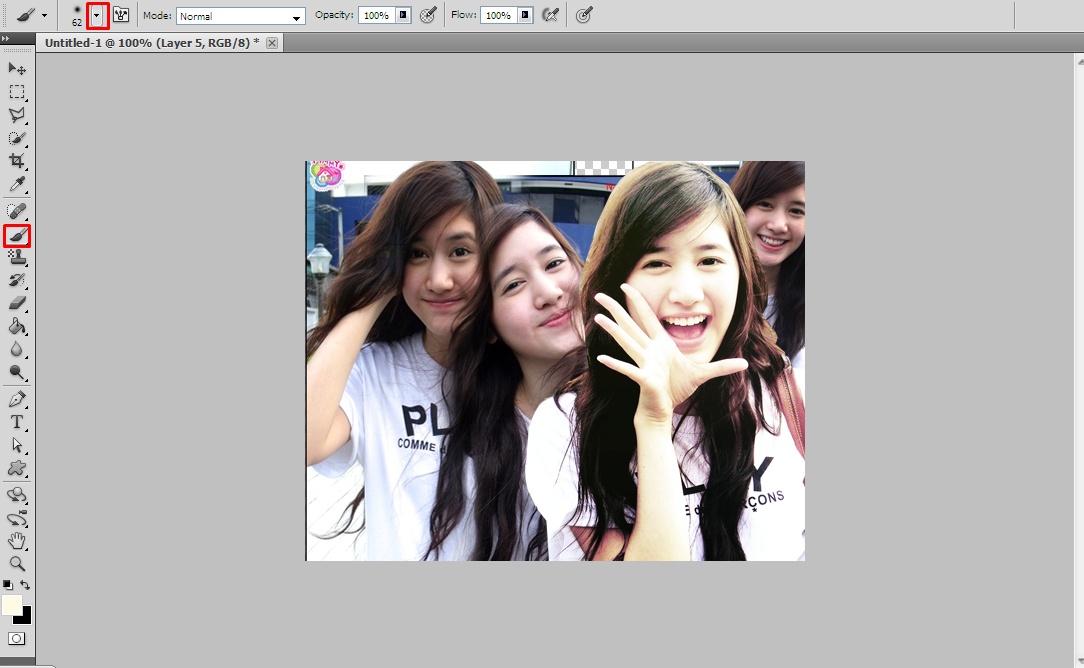Select the Polygonal Lasso tool

click(17, 115)
